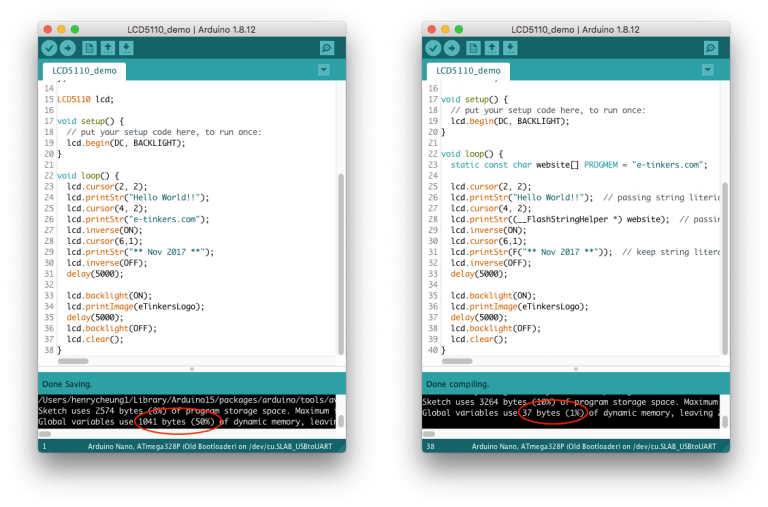Open sketch icon in left Arduino window
This screenshot has width=768, height=507.
pos(108,48)
